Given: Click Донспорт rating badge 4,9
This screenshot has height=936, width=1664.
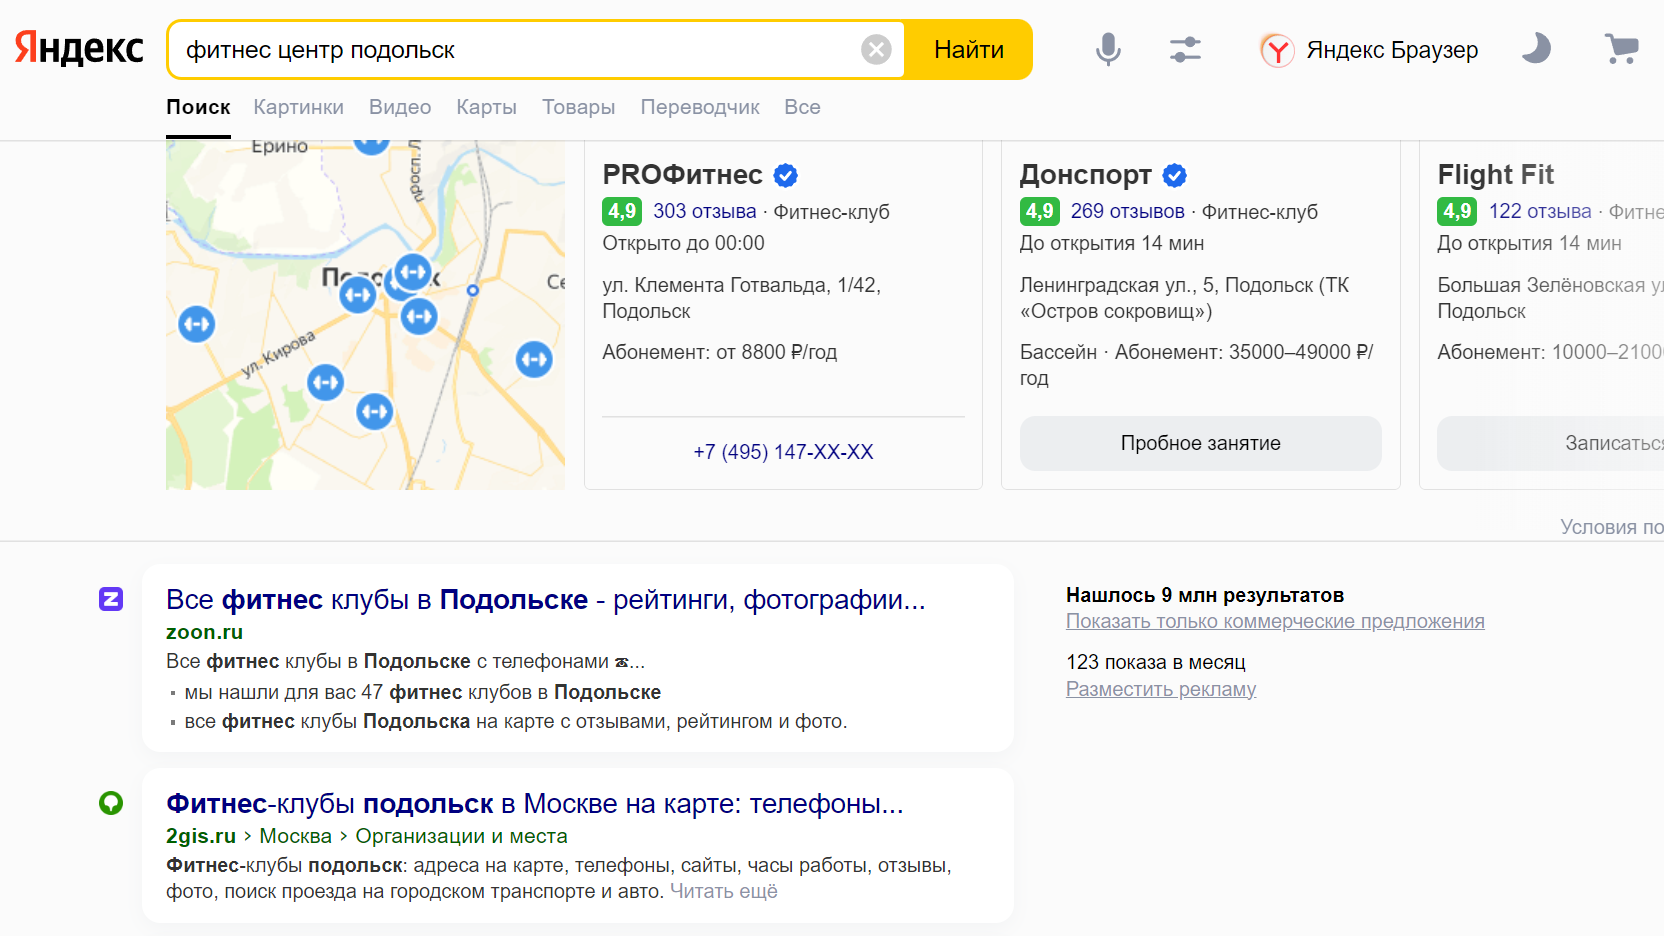Looking at the screenshot, I should coord(1040,211).
